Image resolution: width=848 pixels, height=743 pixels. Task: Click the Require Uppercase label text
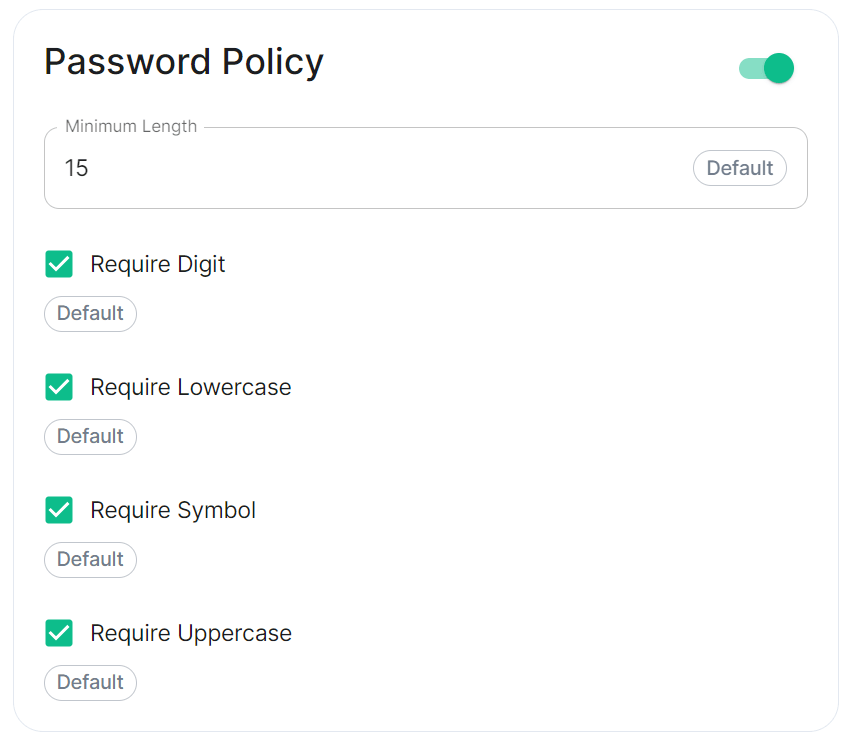[191, 633]
